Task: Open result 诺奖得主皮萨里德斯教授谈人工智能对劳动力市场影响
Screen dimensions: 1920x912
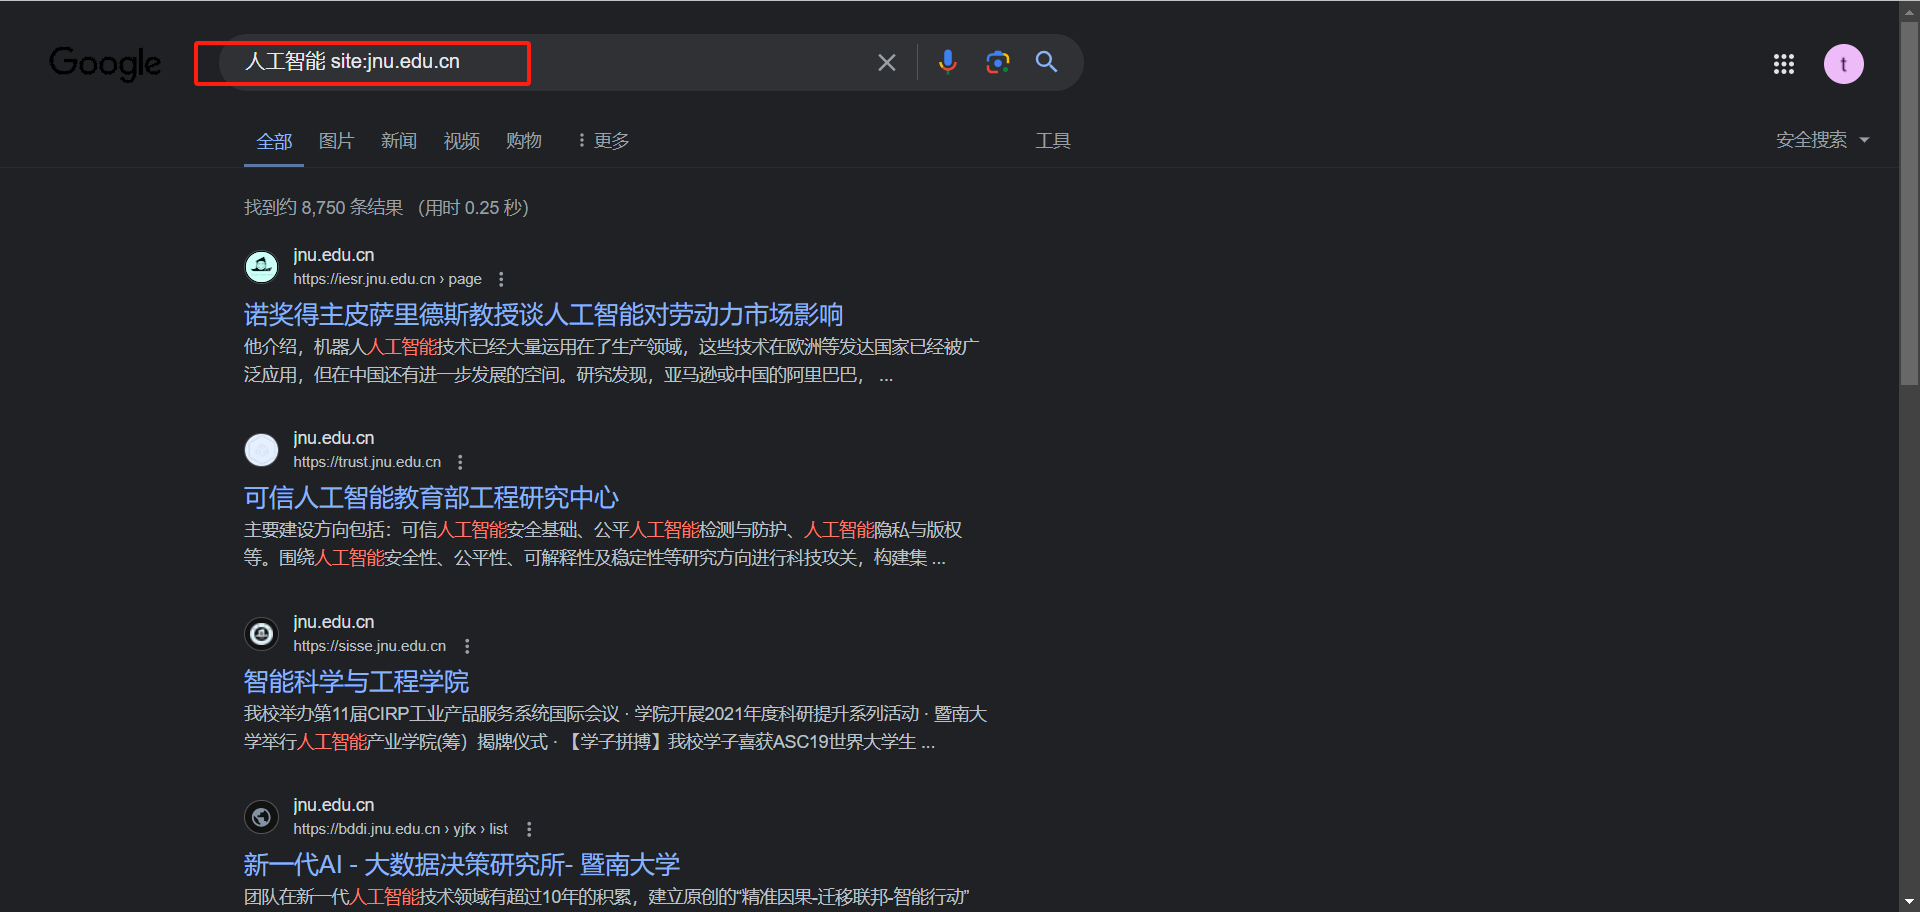Action: [x=543, y=315]
